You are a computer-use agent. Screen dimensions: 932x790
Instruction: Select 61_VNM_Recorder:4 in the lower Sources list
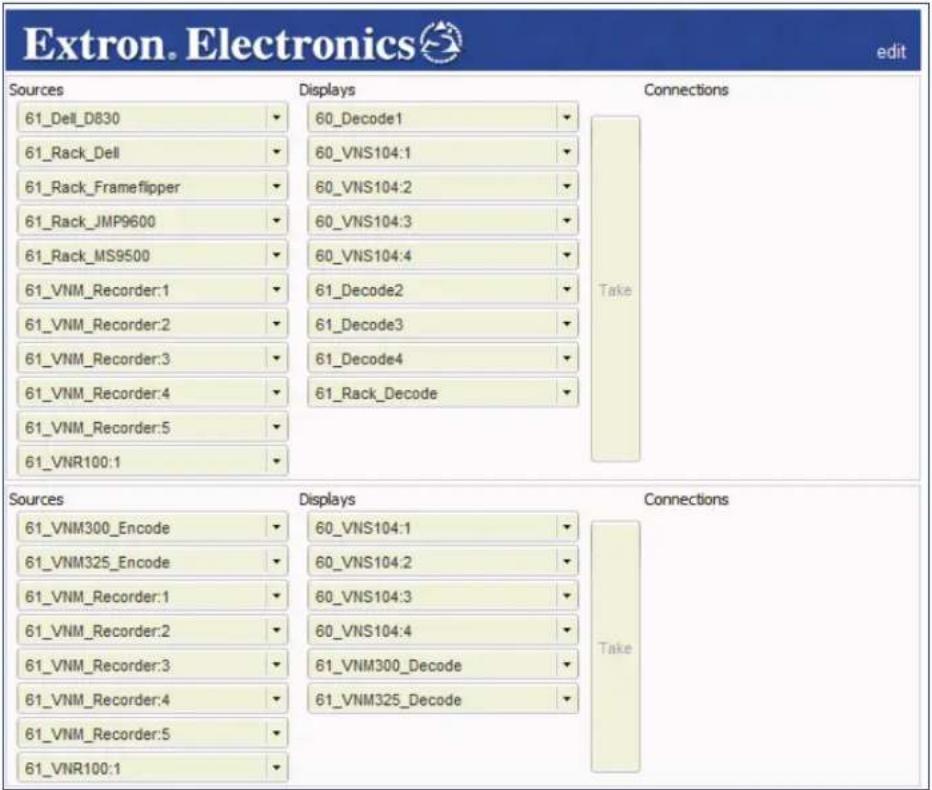click(x=152, y=700)
